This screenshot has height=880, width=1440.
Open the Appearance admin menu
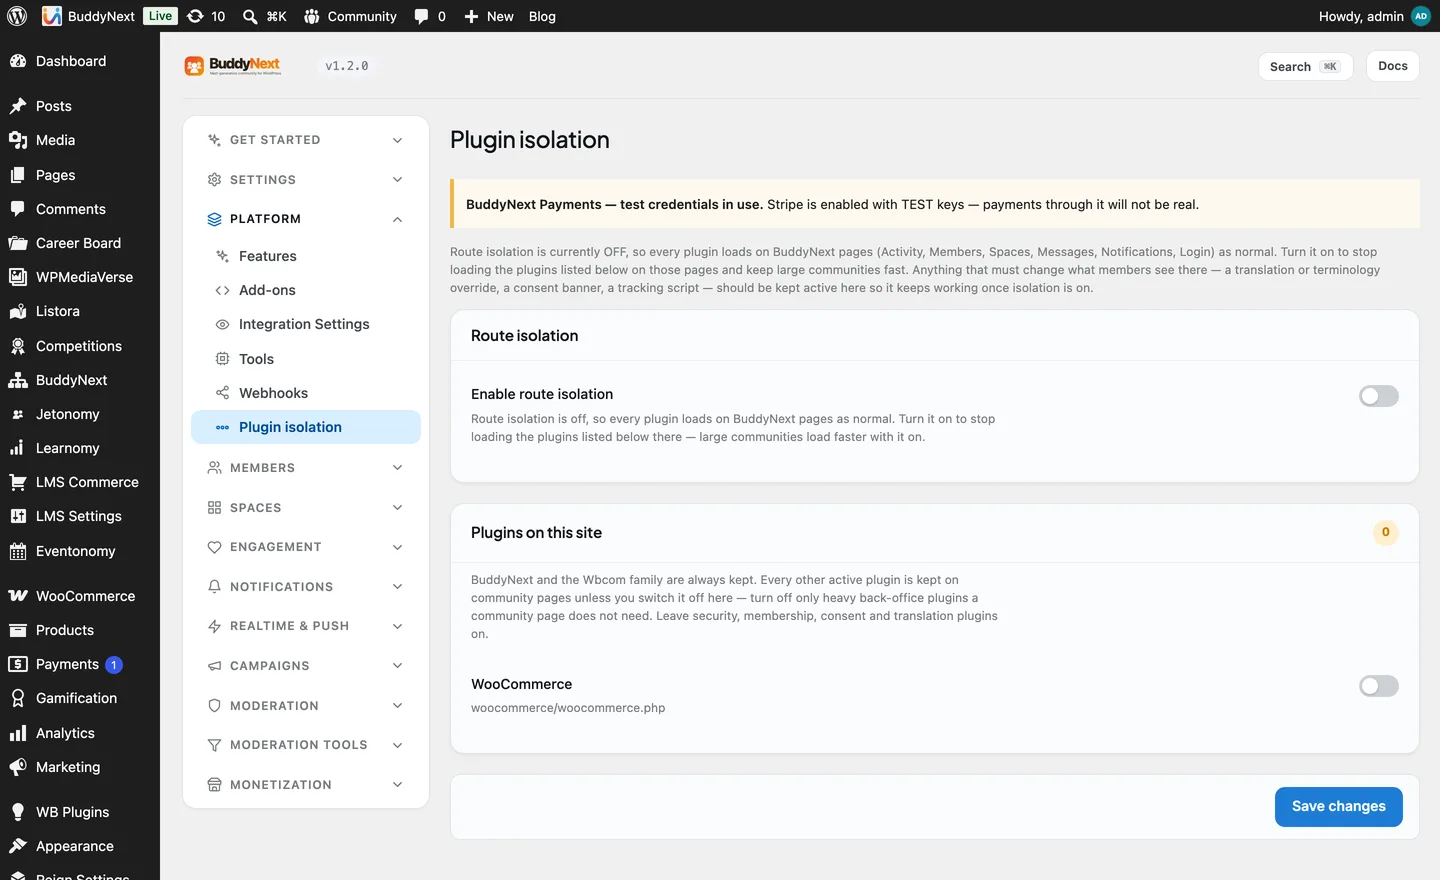coord(80,846)
